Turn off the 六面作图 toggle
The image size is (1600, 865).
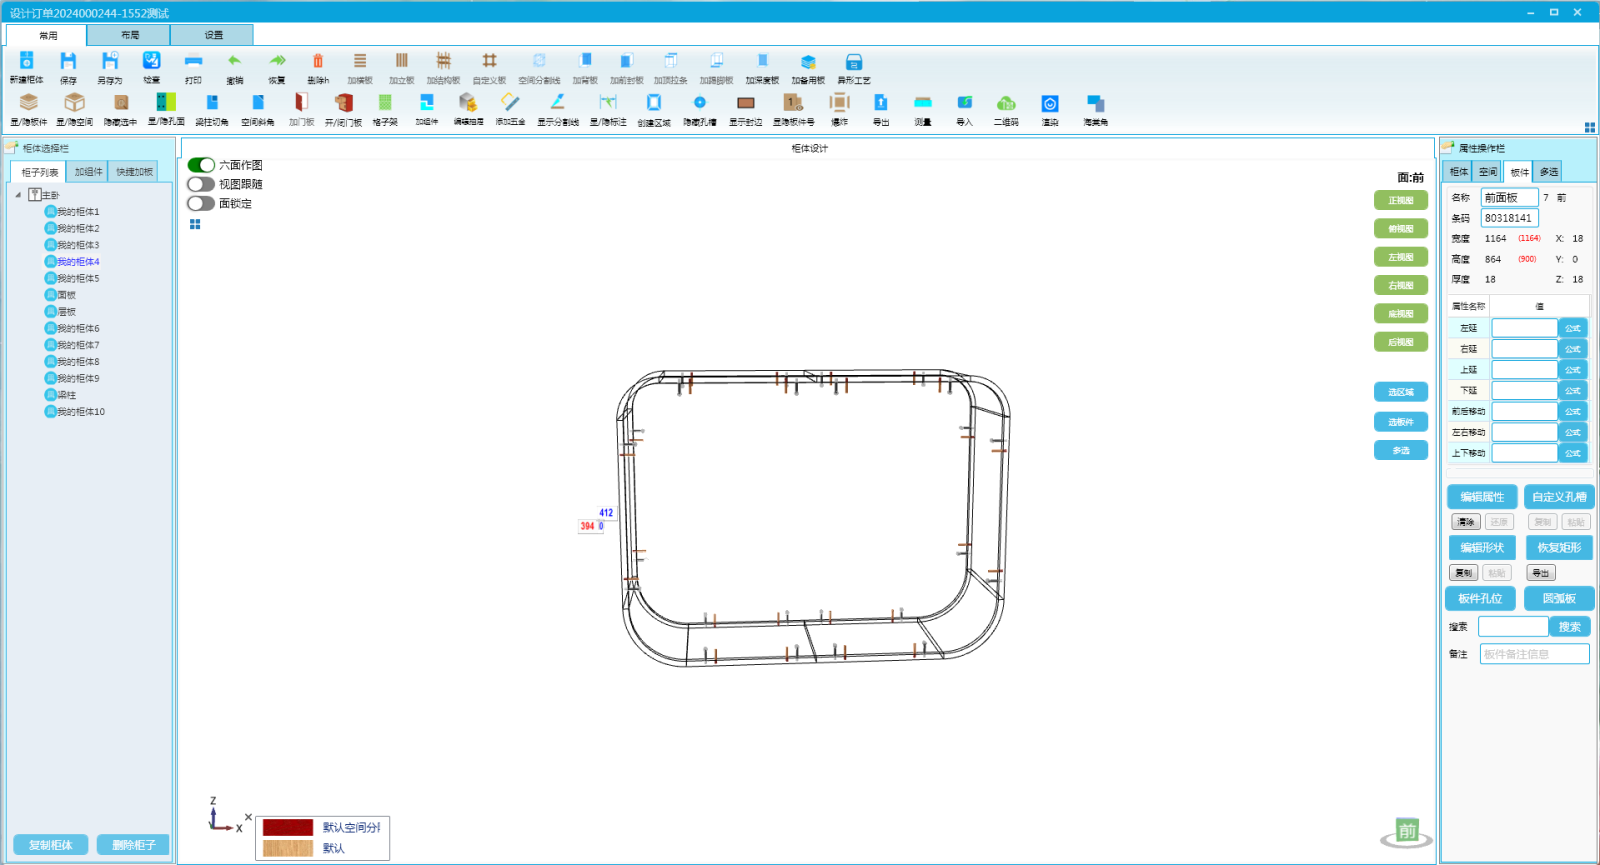[201, 165]
